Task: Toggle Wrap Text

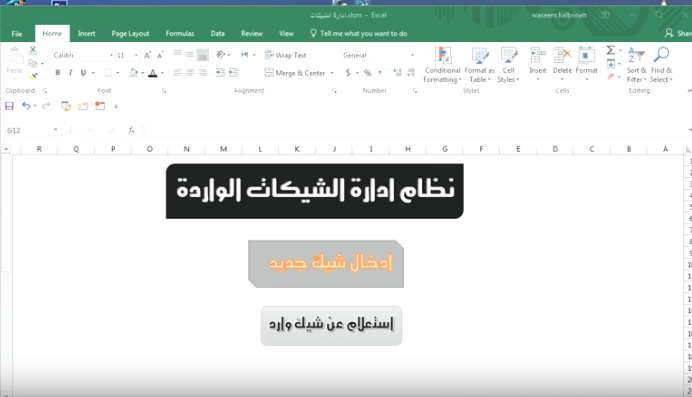Action: coord(285,55)
